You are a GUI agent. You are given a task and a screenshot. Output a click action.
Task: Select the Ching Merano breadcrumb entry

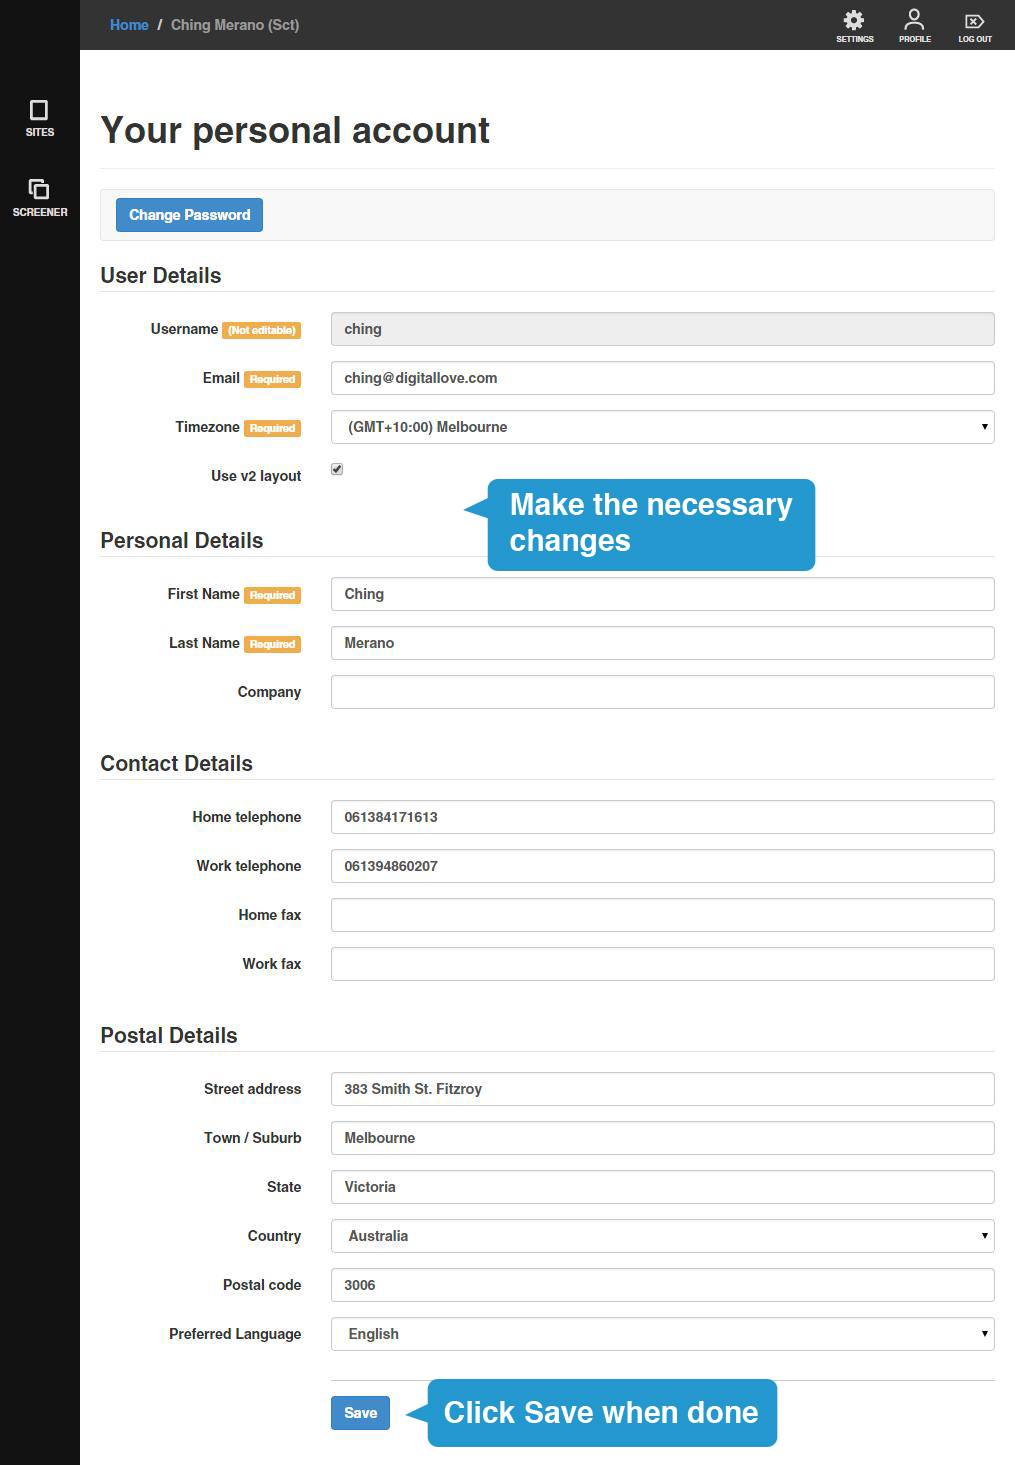click(235, 25)
